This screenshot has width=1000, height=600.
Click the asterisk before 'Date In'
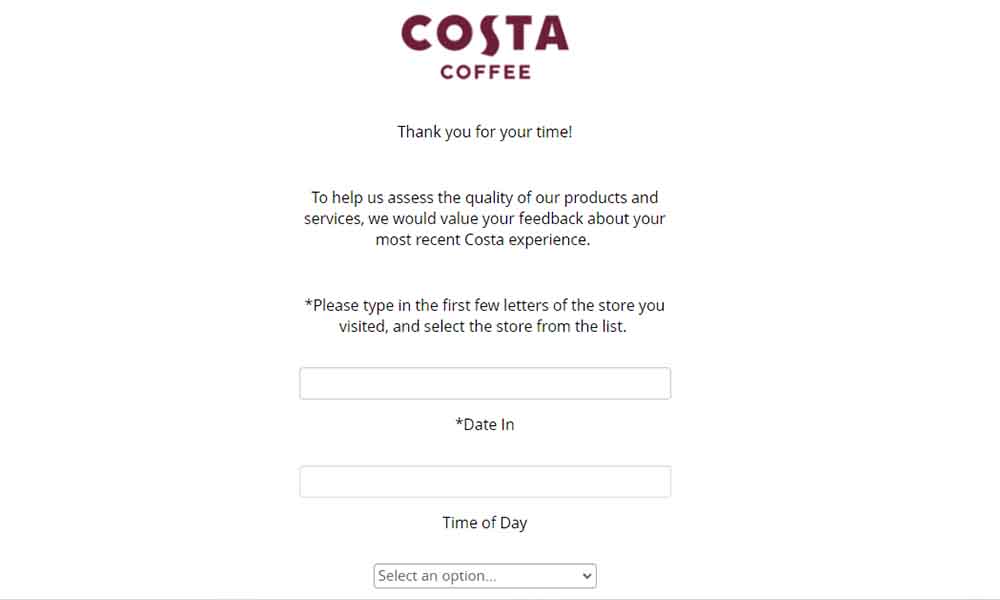coord(459,423)
